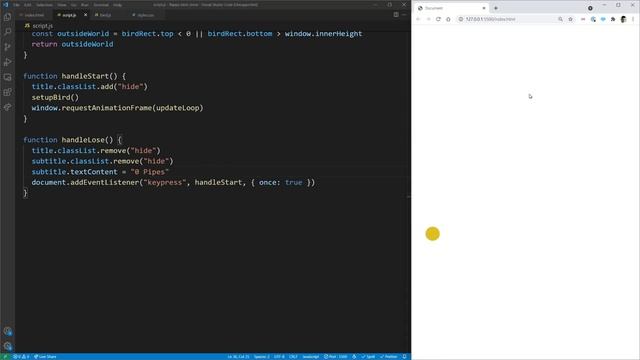Click Live Share in the status bar
Image resolution: width=640 pixels, height=360 pixels.
45,356
